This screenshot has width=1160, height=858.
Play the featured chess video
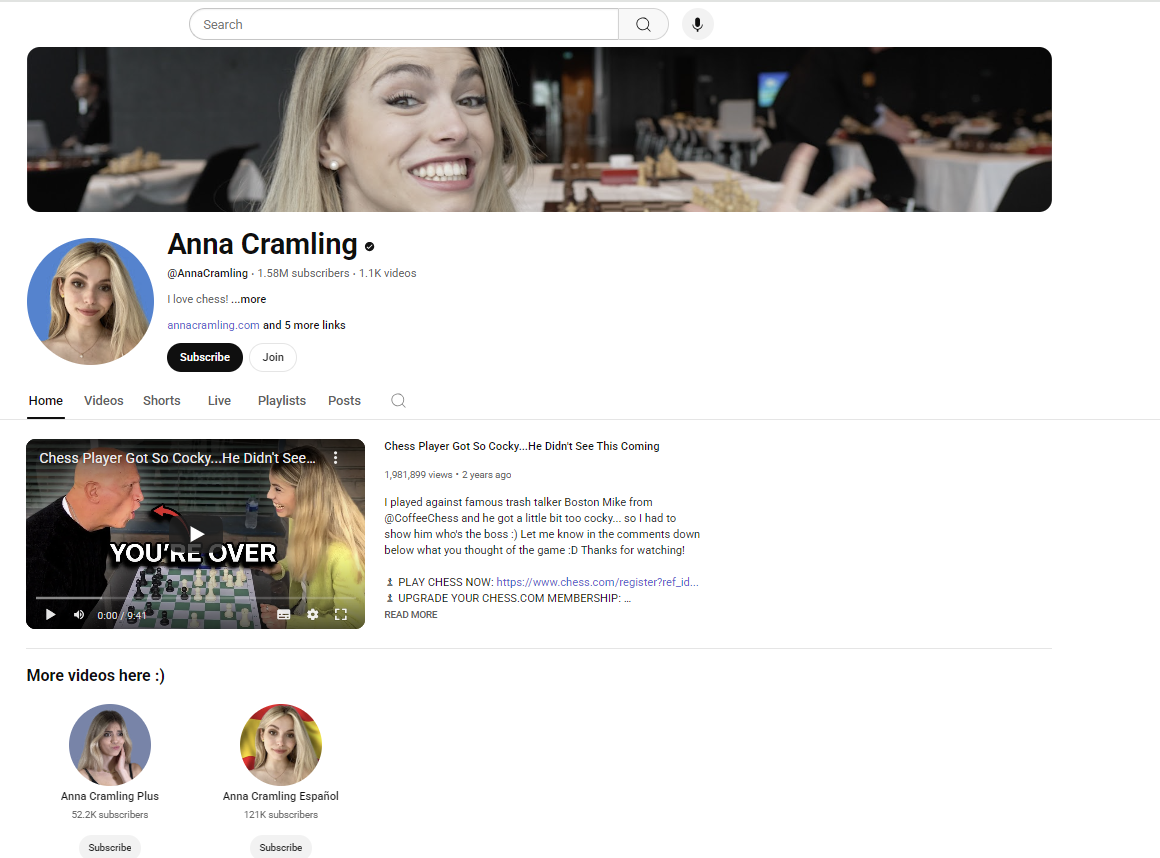tap(195, 533)
